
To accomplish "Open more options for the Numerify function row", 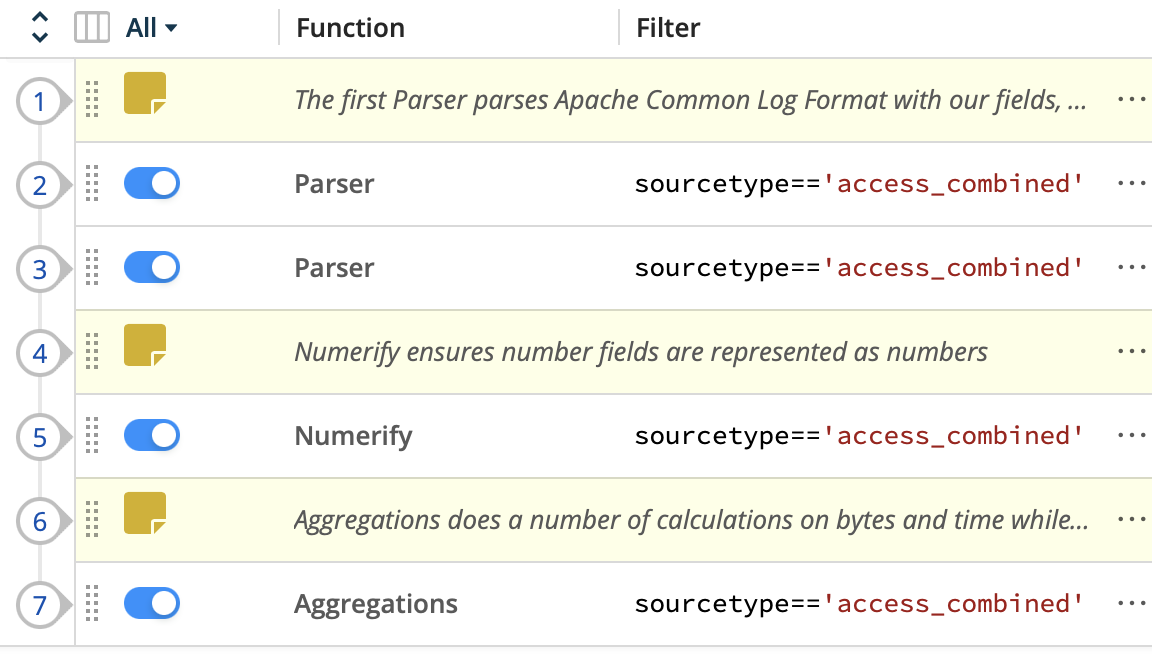I will point(1131,435).
